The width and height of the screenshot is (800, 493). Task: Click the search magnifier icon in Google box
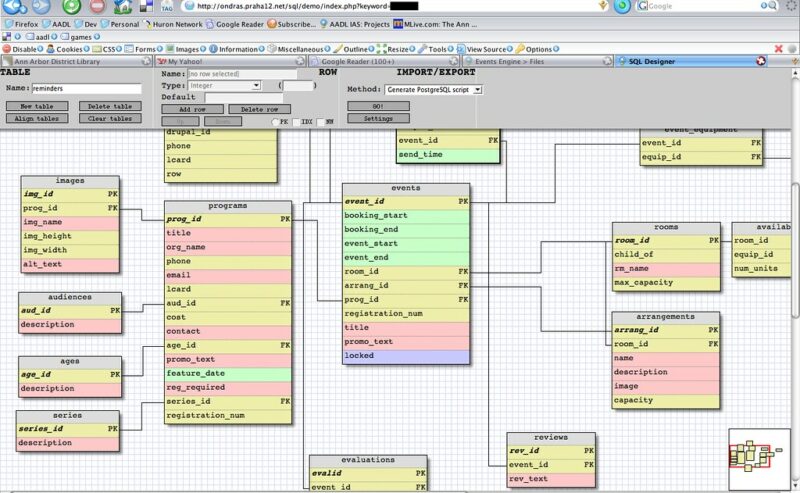pyautogui.click(x=772, y=6)
